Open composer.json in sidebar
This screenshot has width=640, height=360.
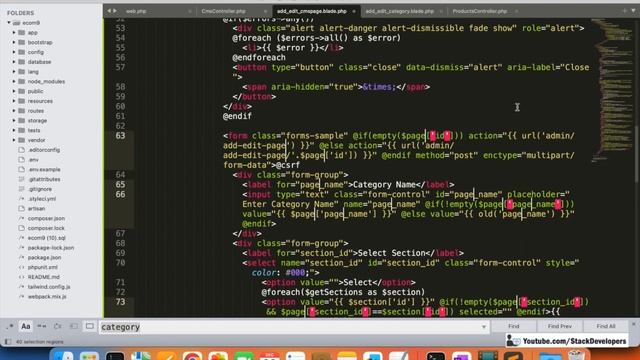coord(46,218)
